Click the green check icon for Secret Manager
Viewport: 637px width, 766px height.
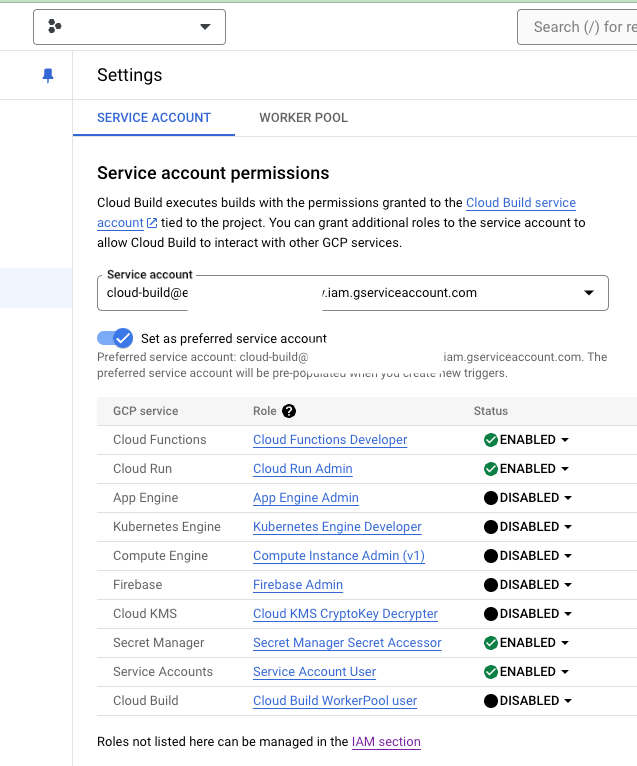click(490, 643)
